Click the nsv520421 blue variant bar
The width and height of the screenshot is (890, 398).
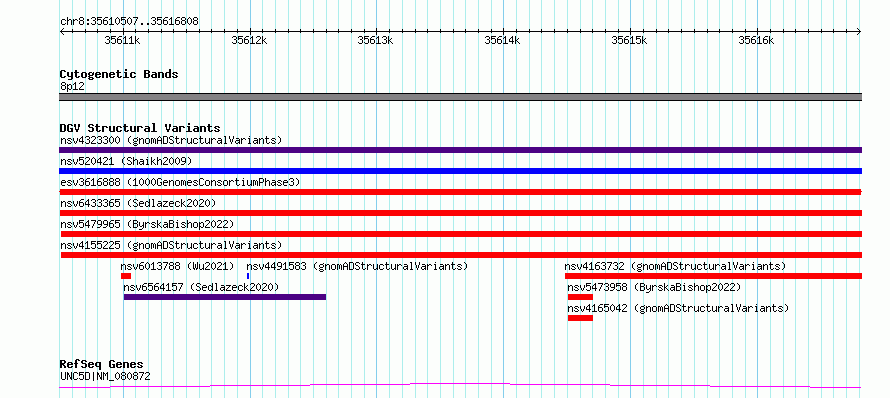click(x=460, y=171)
